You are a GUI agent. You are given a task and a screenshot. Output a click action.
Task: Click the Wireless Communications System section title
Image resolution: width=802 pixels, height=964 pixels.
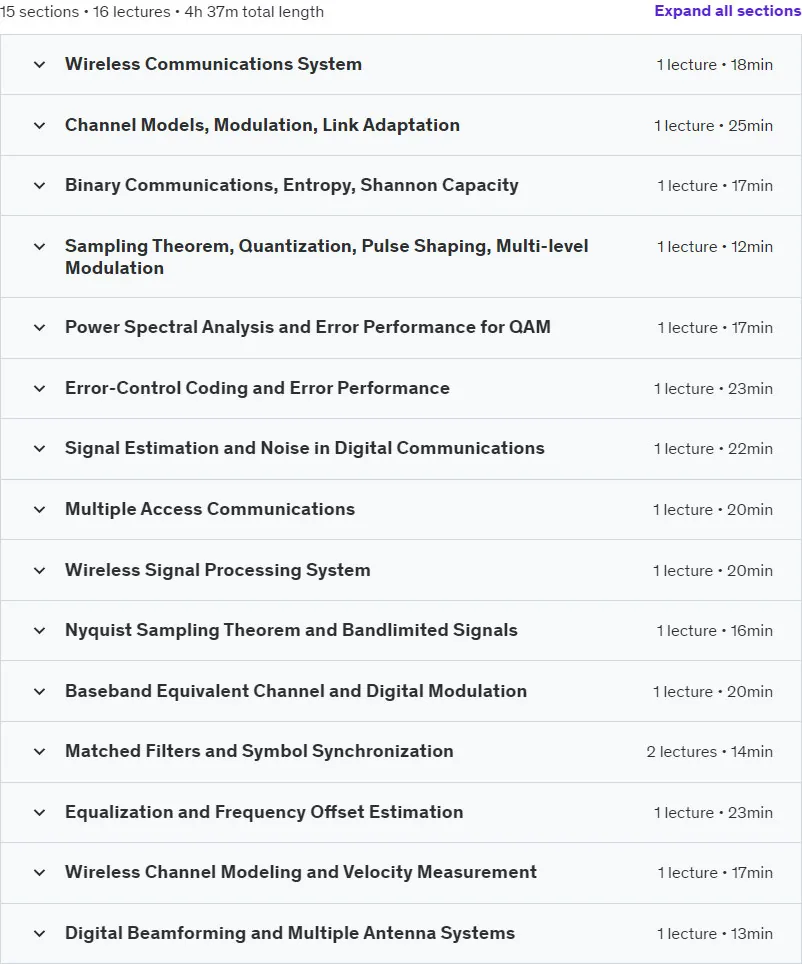point(213,65)
